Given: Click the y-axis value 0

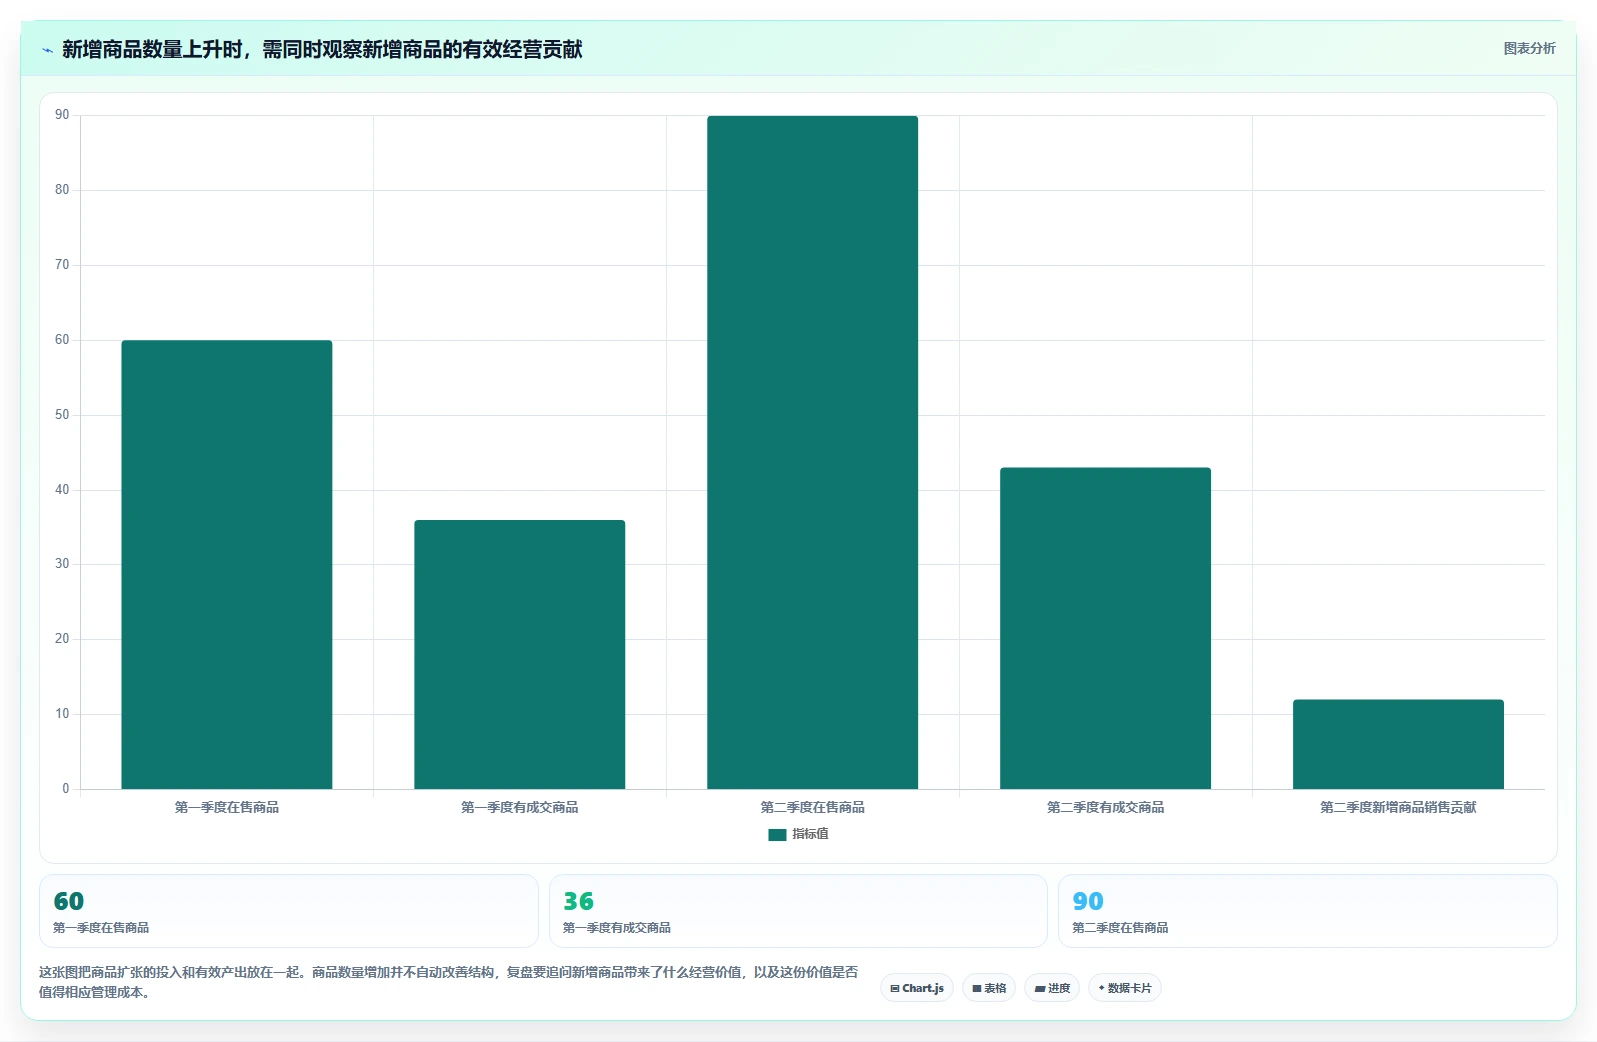Looking at the screenshot, I should 66,789.
